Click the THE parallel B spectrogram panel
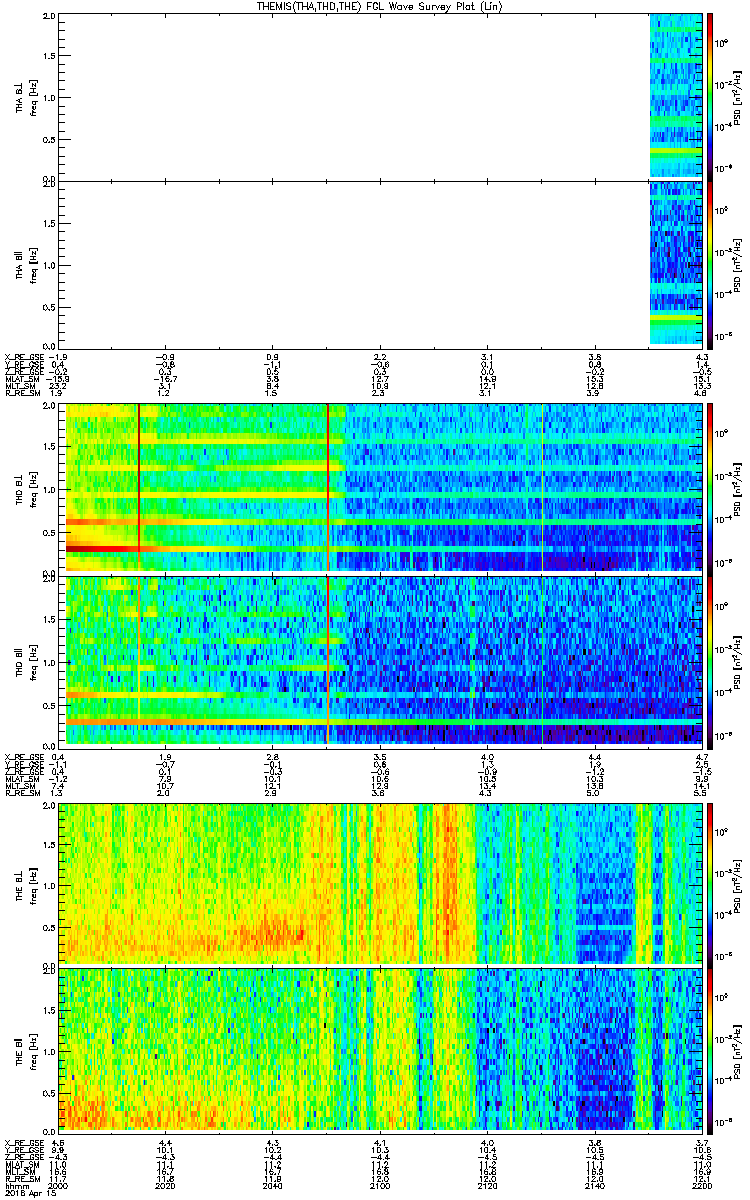This screenshot has height=1200, width=750. [x=381, y=1049]
